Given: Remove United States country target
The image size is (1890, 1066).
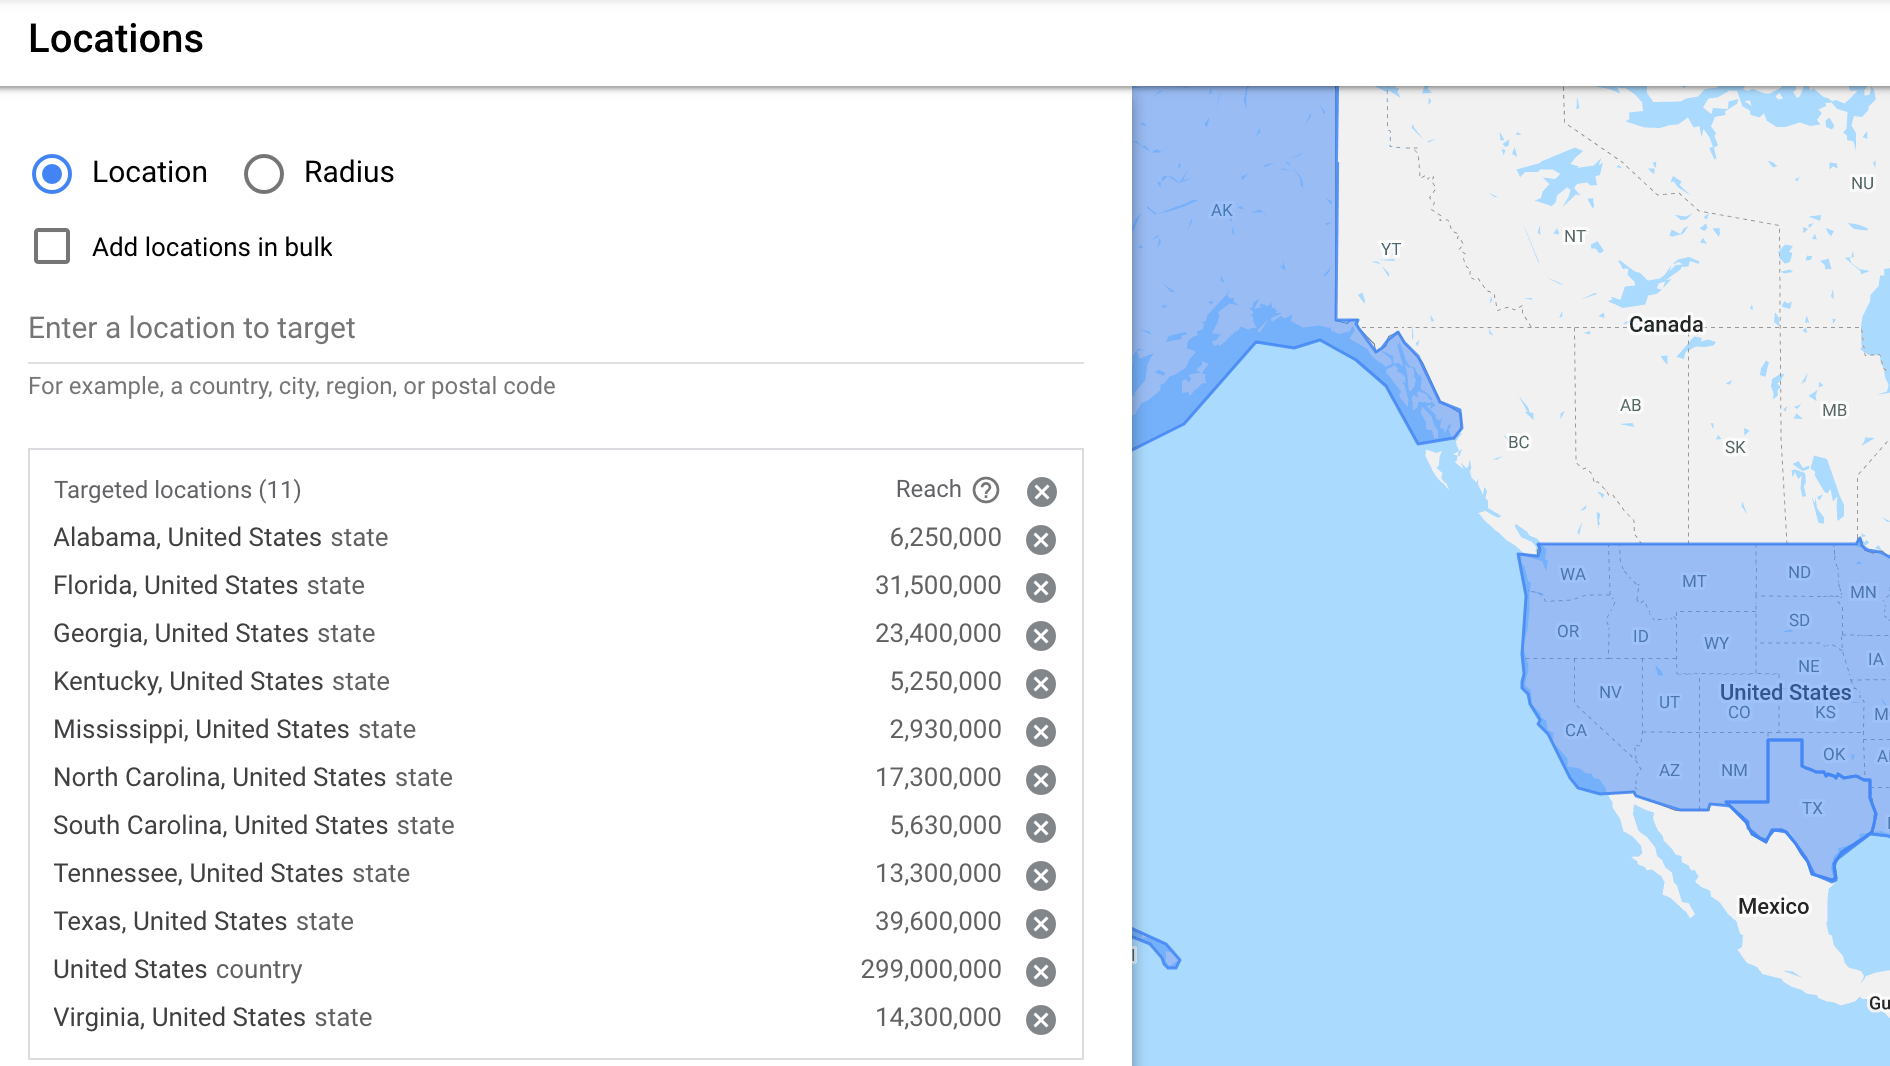Looking at the screenshot, I should (x=1041, y=972).
